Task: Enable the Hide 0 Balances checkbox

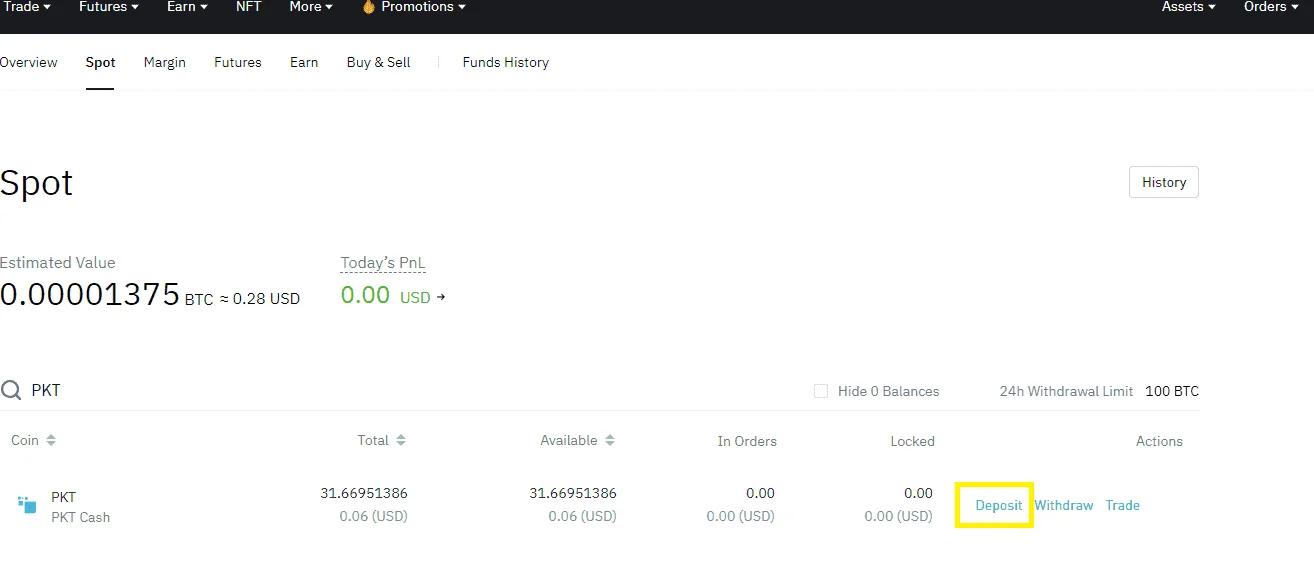Action: tap(821, 391)
